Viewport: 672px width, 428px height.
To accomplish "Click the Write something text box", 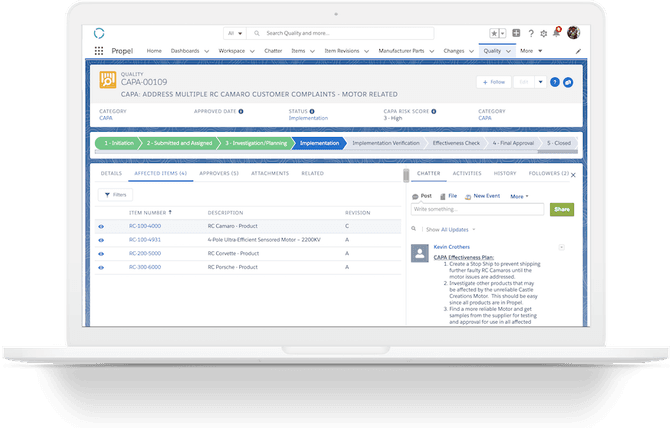I will [x=477, y=210].
